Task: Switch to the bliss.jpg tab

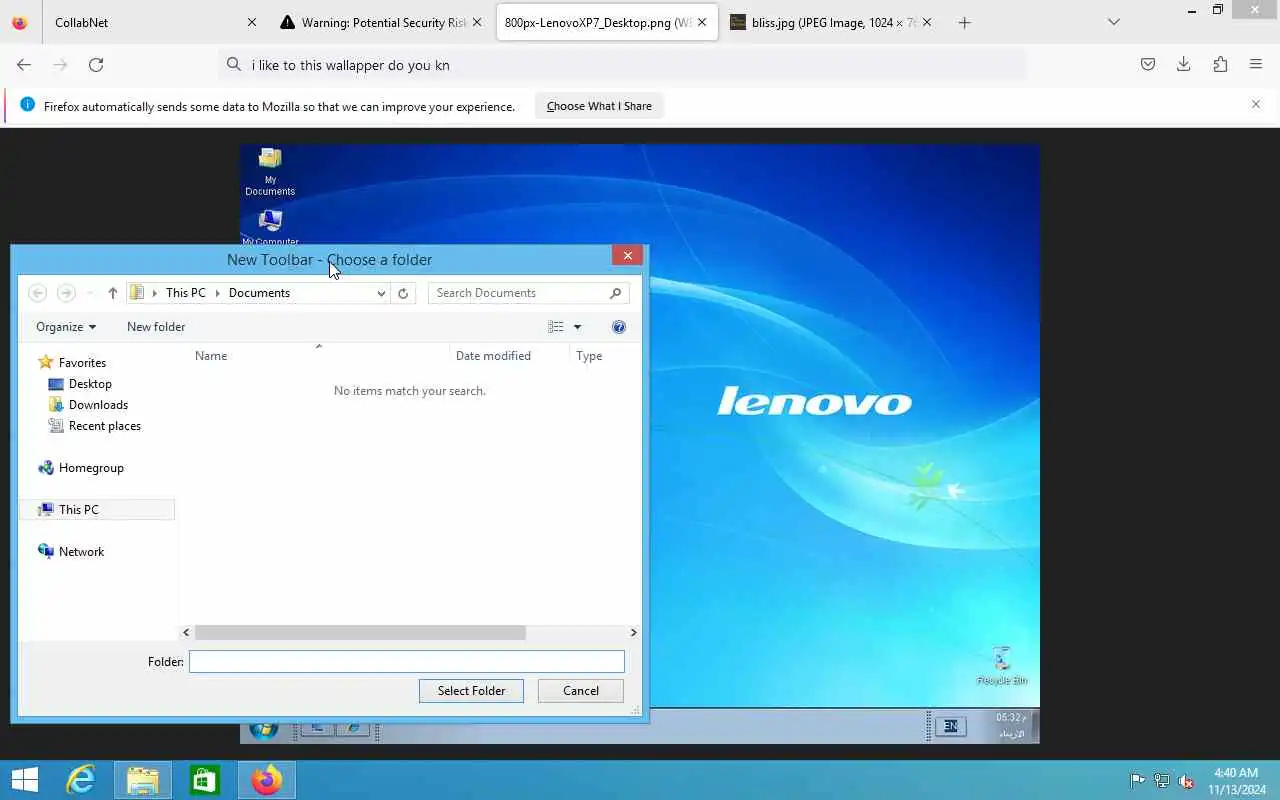Action: pos(832,22)
